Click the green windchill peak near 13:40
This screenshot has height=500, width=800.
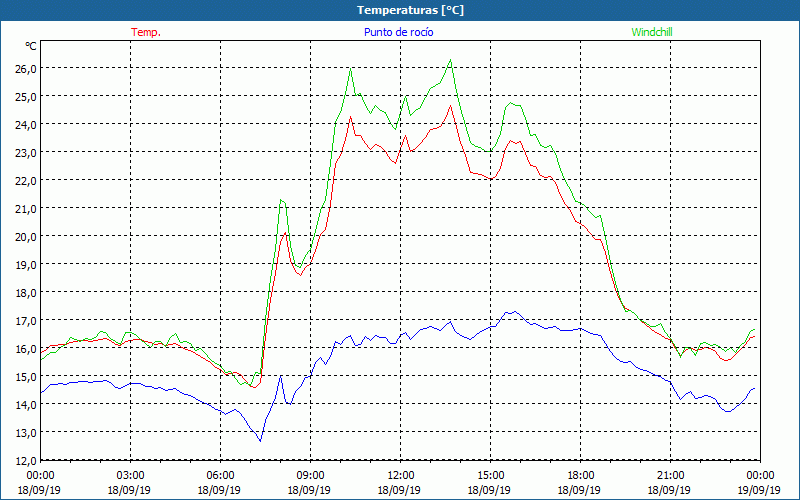click(x=450, y=60)
